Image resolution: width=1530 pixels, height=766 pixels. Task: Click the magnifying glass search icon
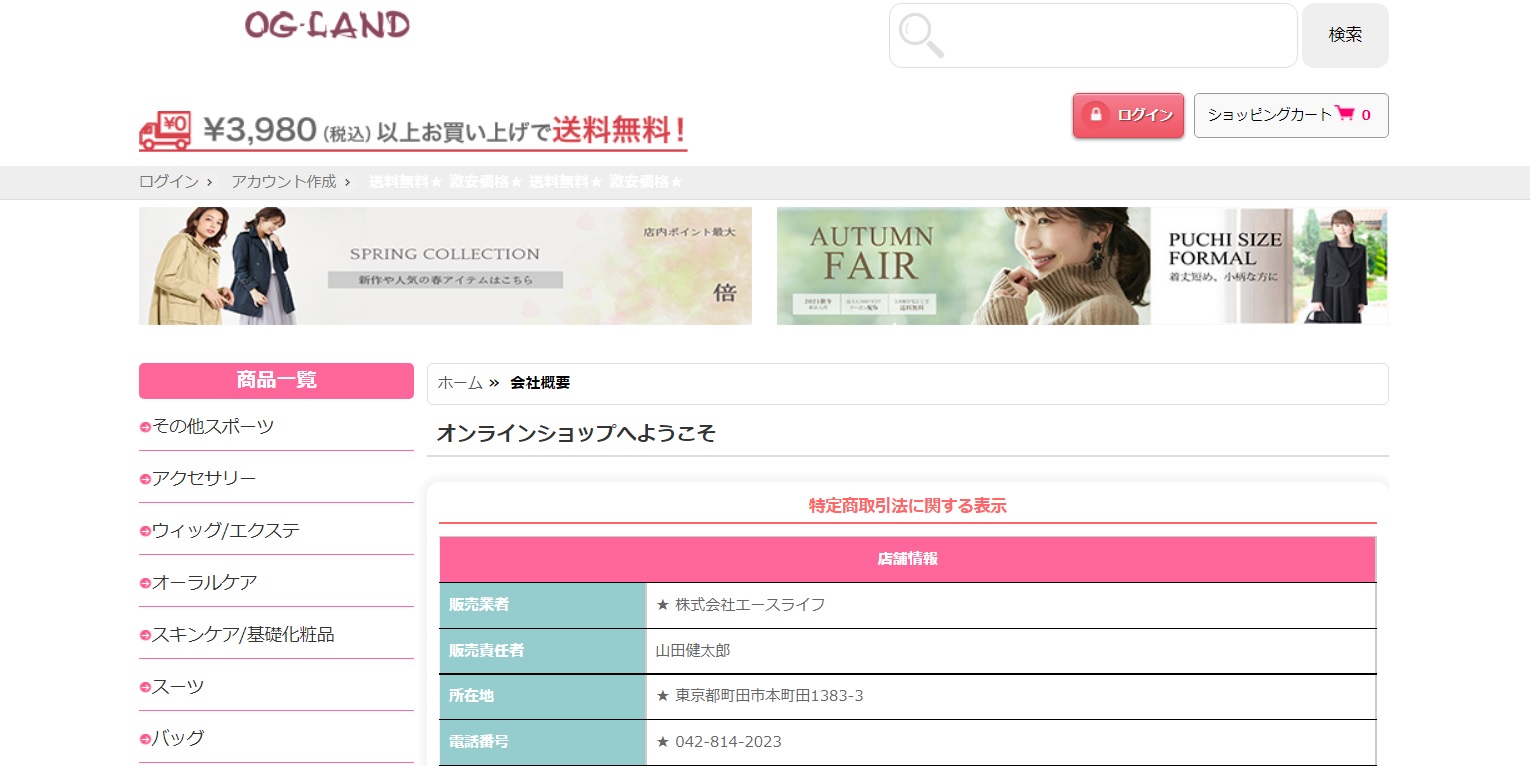[921, 35]
